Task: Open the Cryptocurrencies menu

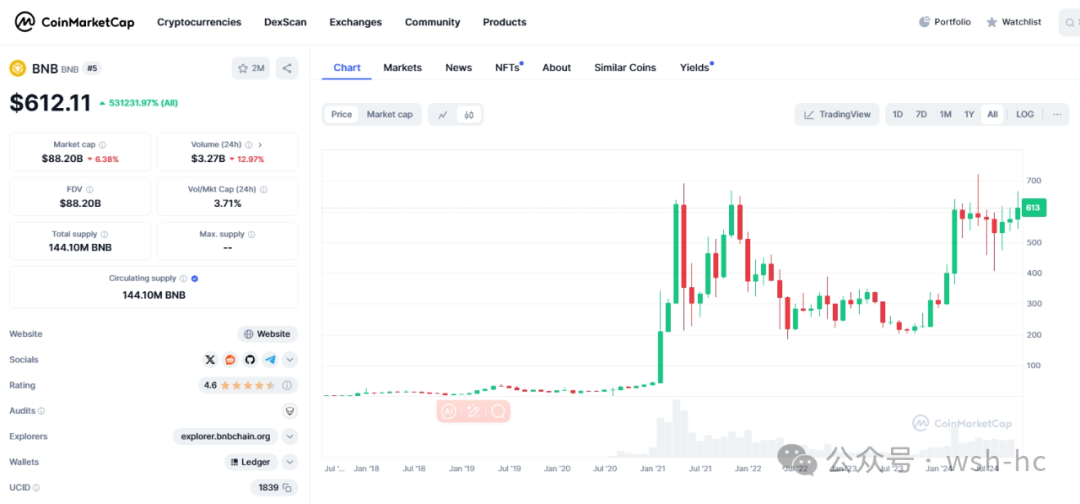Action: (199, 22)
